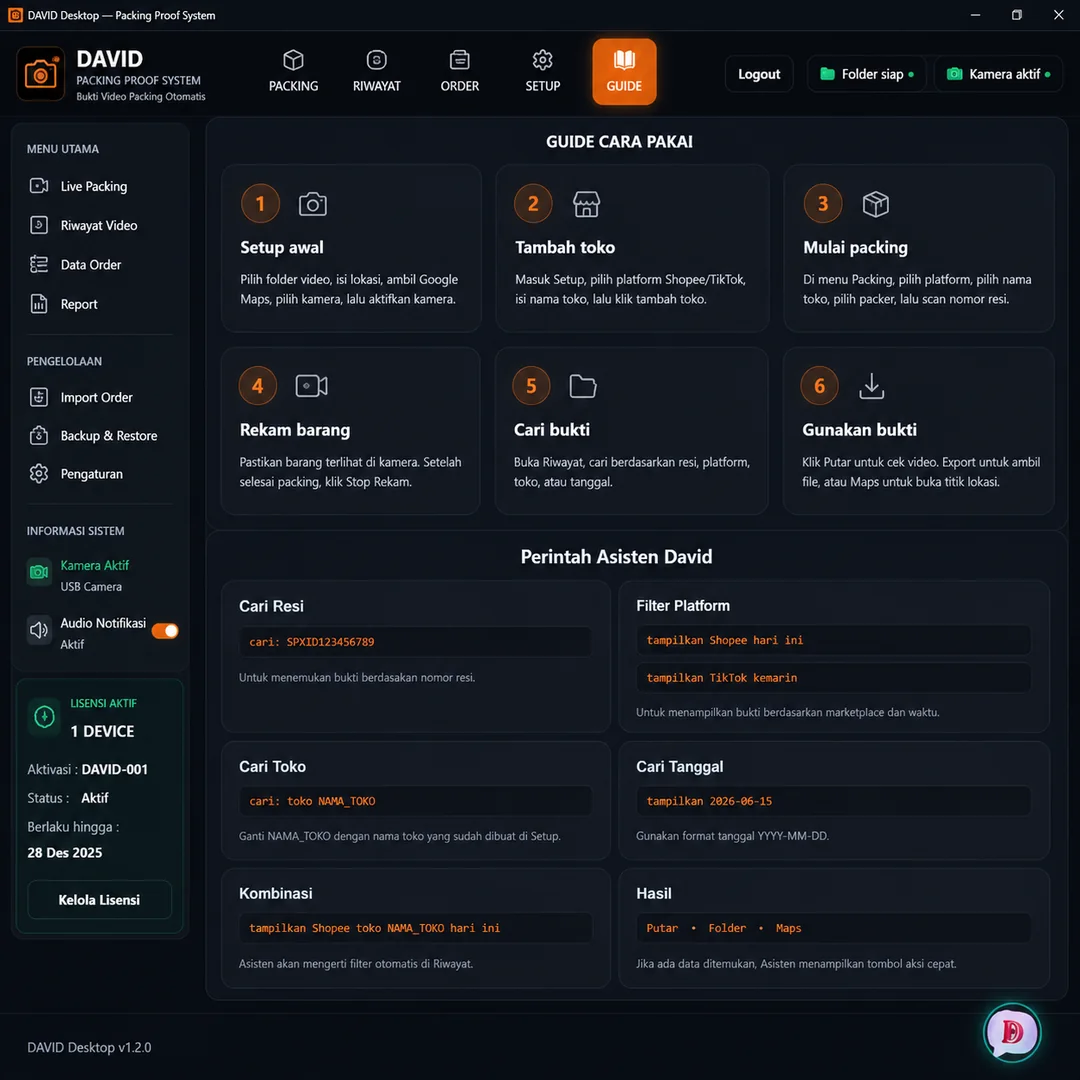Open the RIWAYAT history icon
The width and height of the screenshot is (1080, 1080).
point(376,61)
